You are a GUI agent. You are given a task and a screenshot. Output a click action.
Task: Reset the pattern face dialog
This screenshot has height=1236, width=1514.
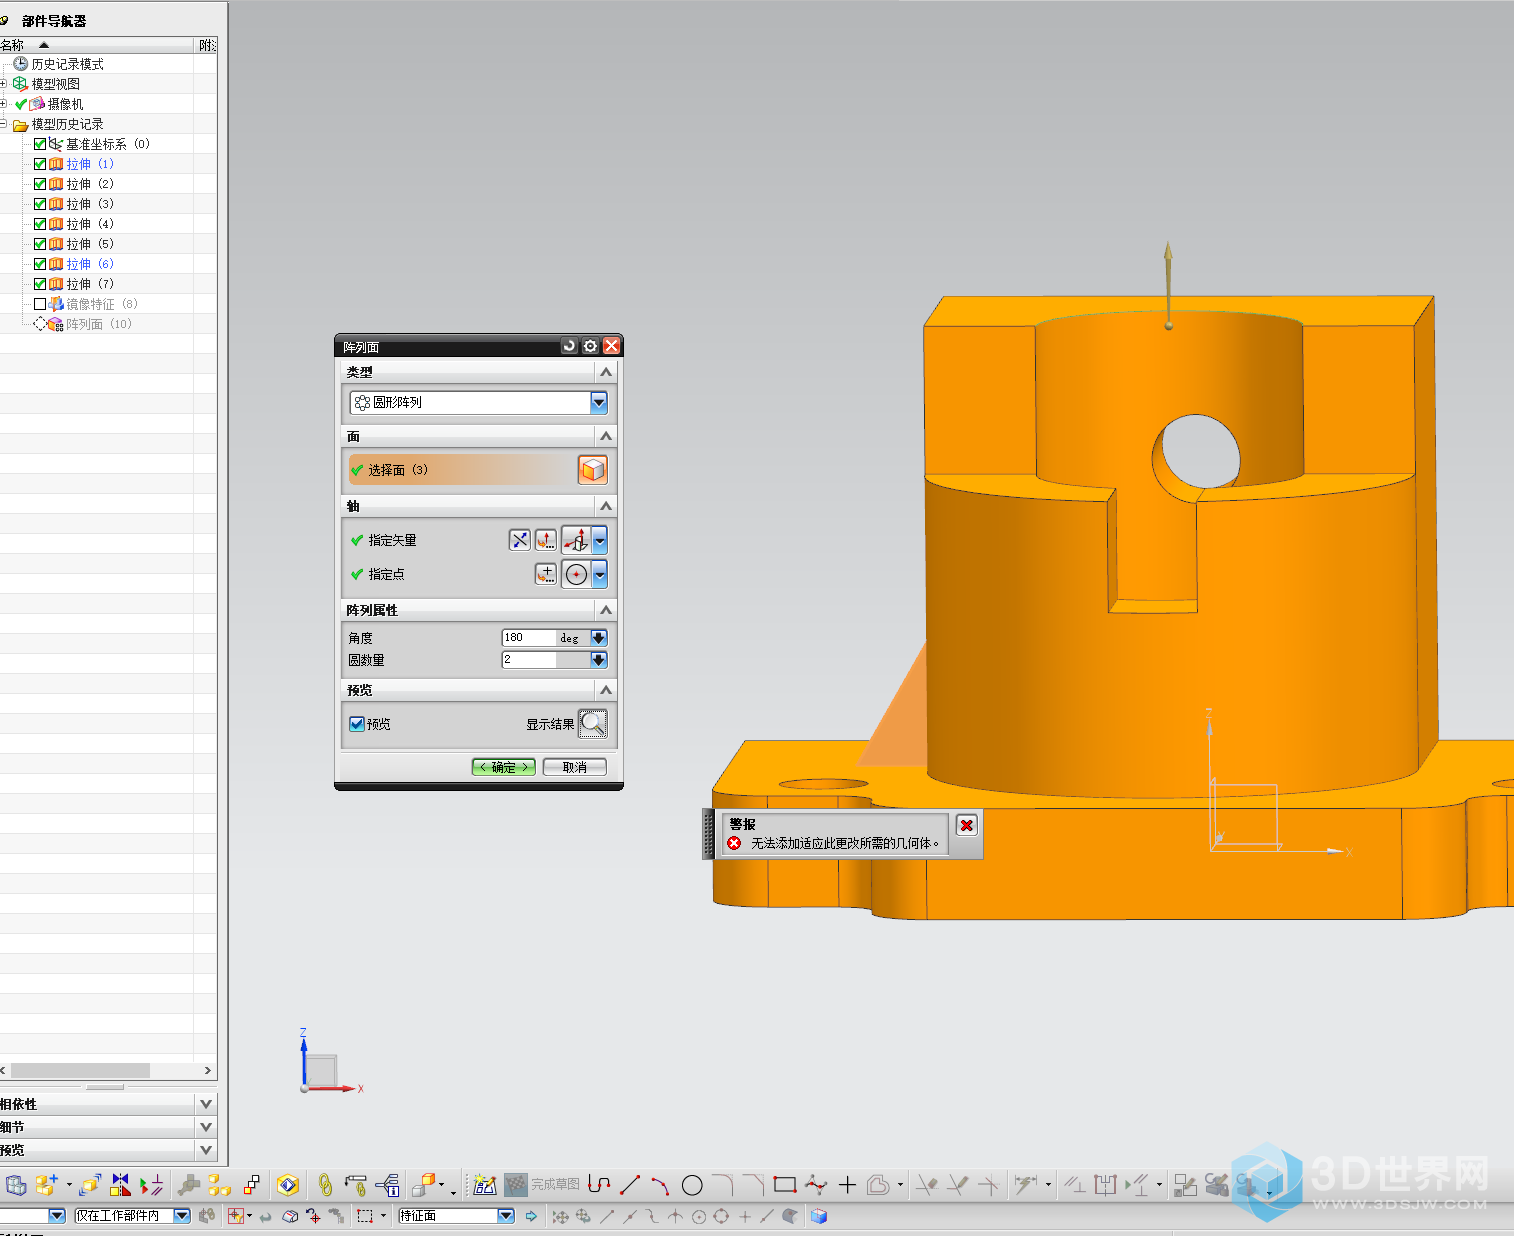pyautogui.click(x=569, y=346)
